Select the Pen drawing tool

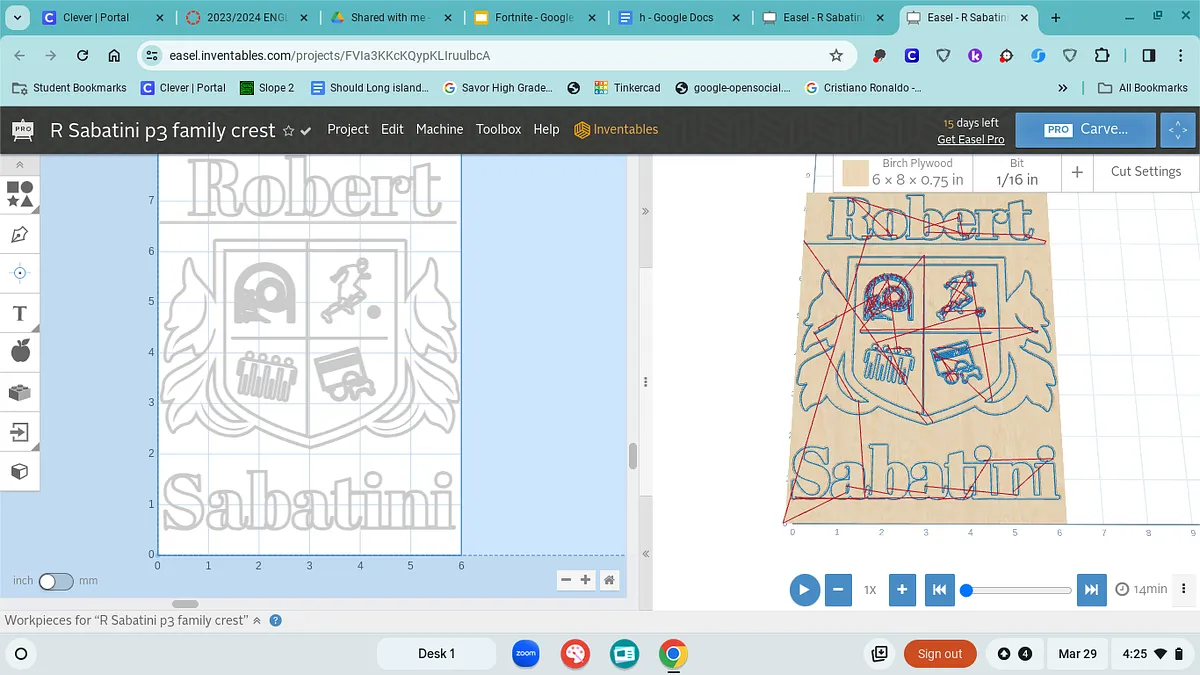20,235
